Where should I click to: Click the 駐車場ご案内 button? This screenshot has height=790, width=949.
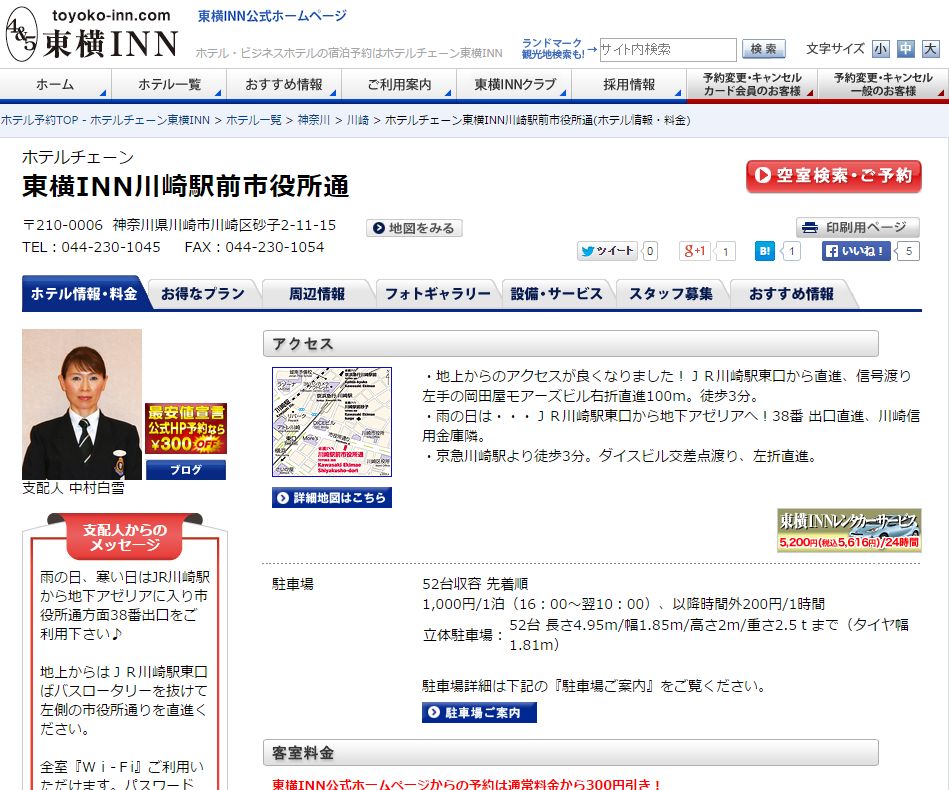[479, 713]
